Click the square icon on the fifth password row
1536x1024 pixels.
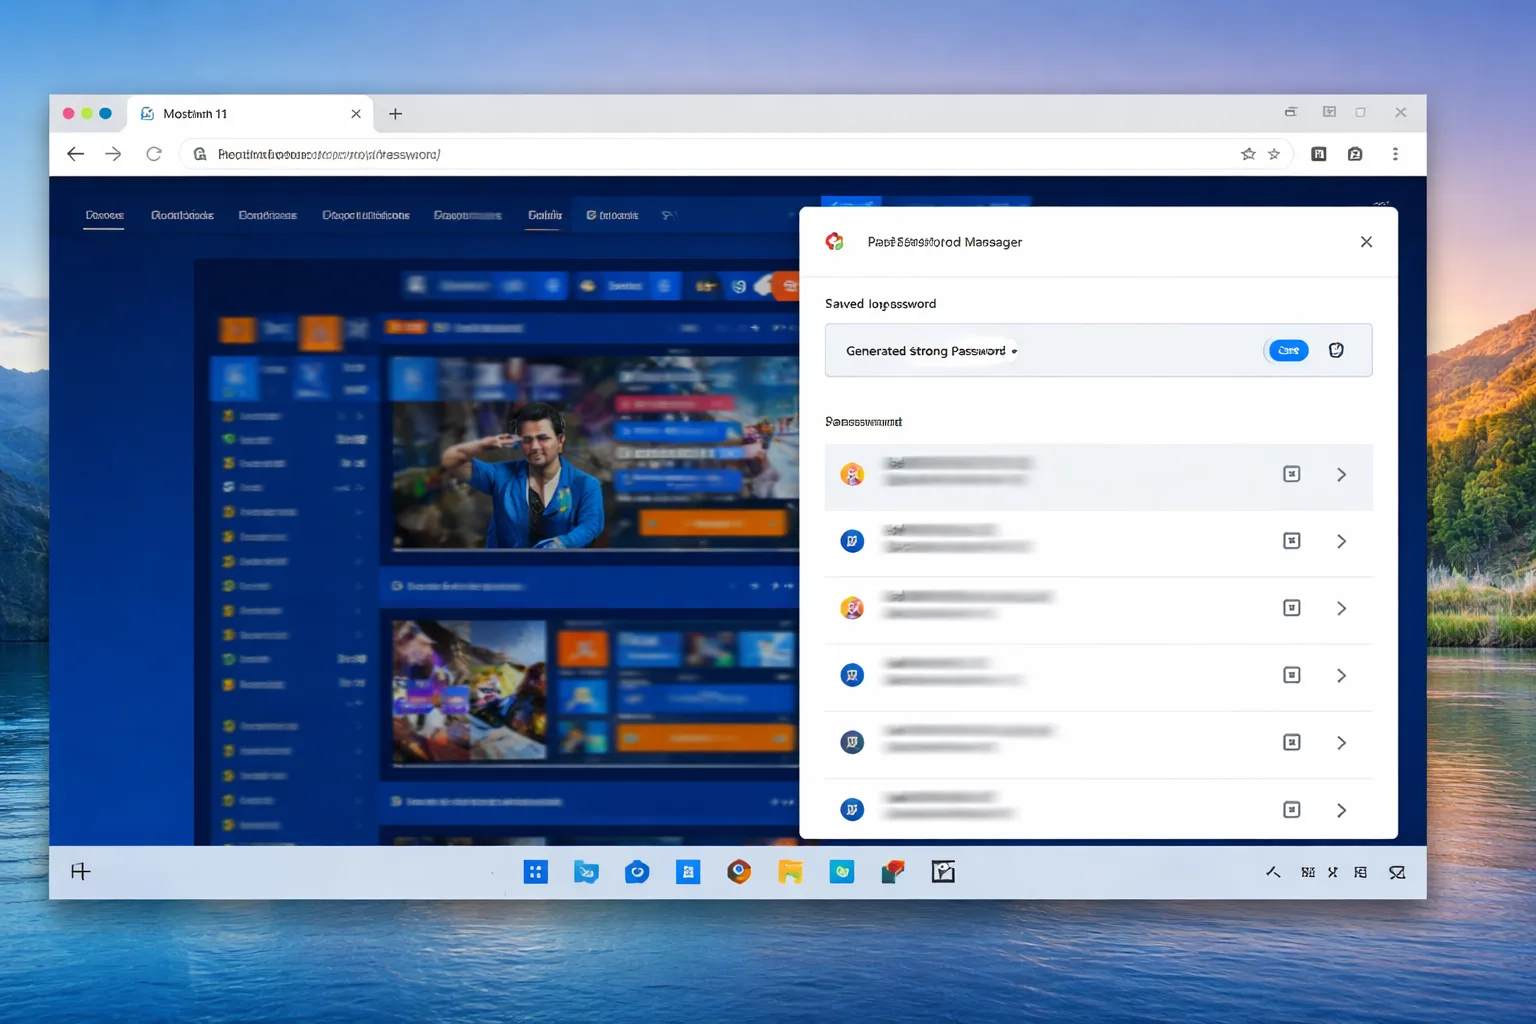1292,742
